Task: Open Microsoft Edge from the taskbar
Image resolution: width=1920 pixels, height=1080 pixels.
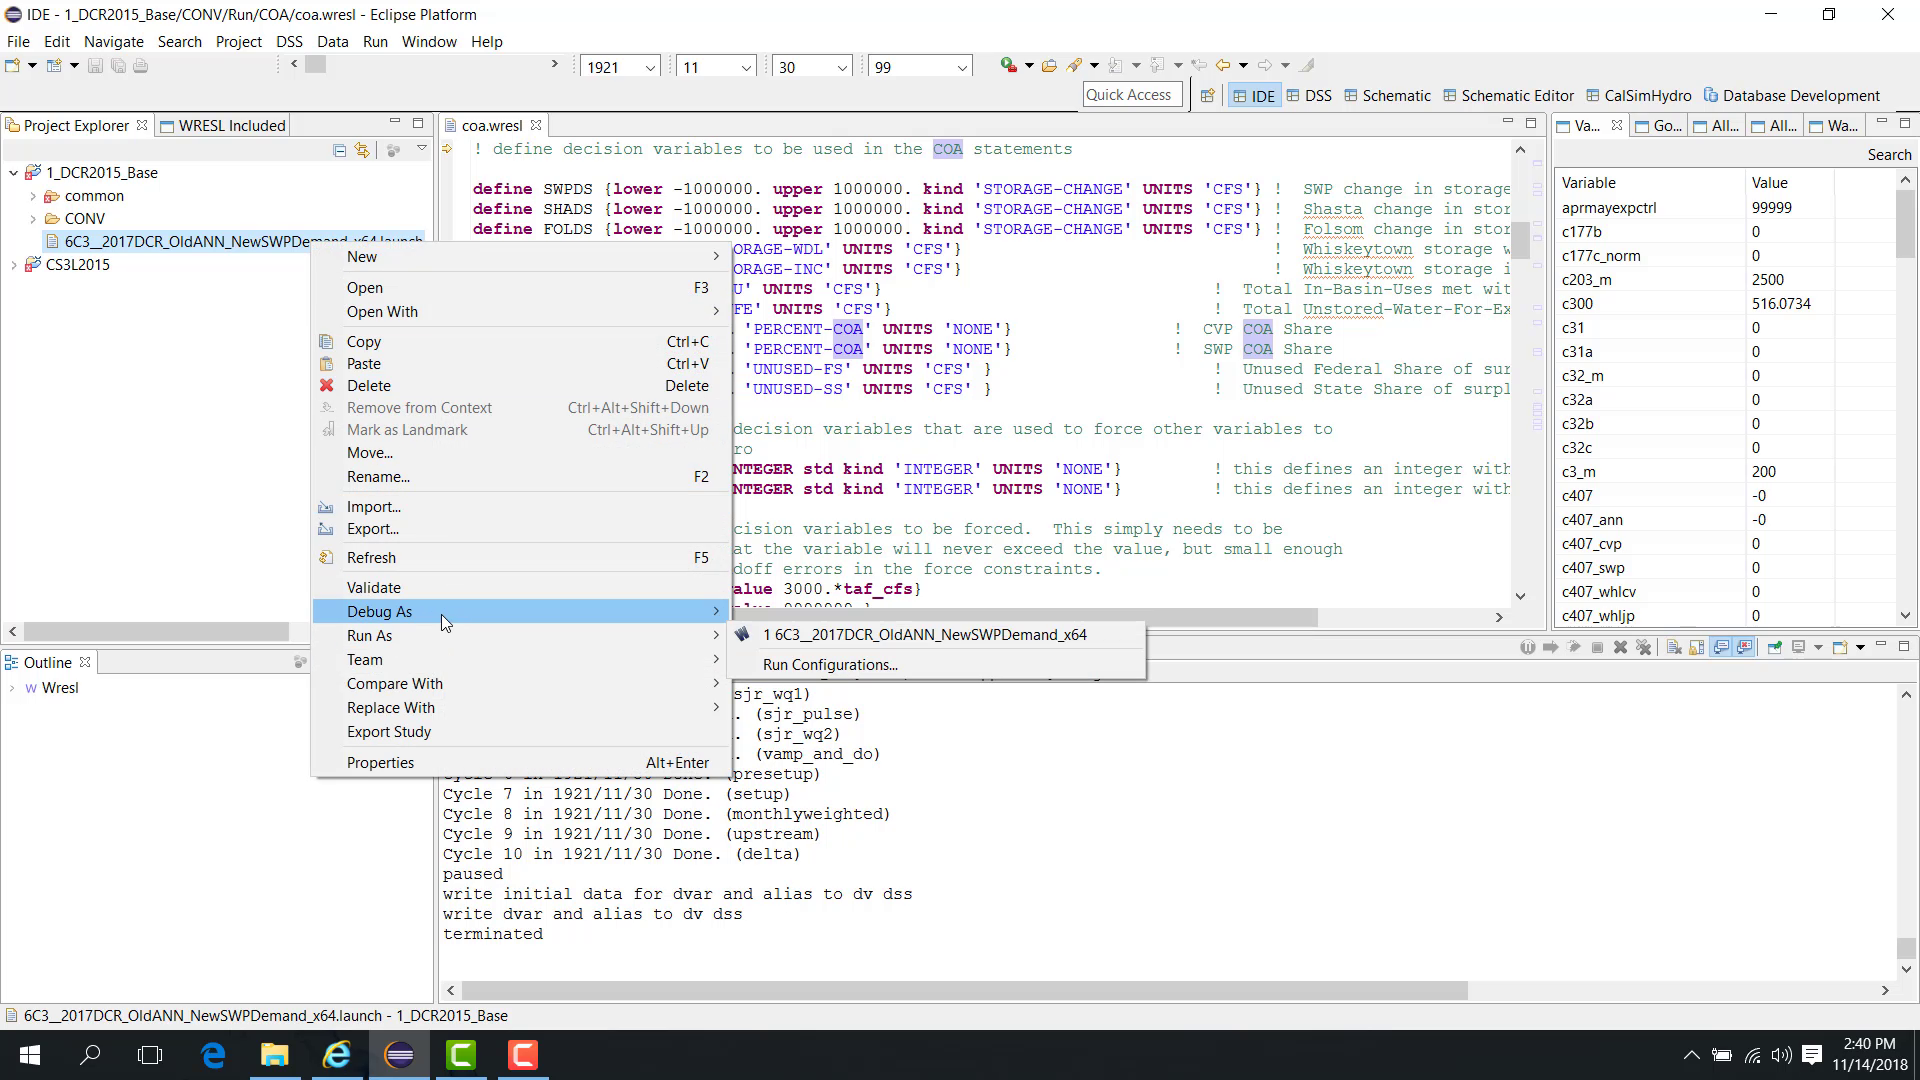Action: (213, 1055)
